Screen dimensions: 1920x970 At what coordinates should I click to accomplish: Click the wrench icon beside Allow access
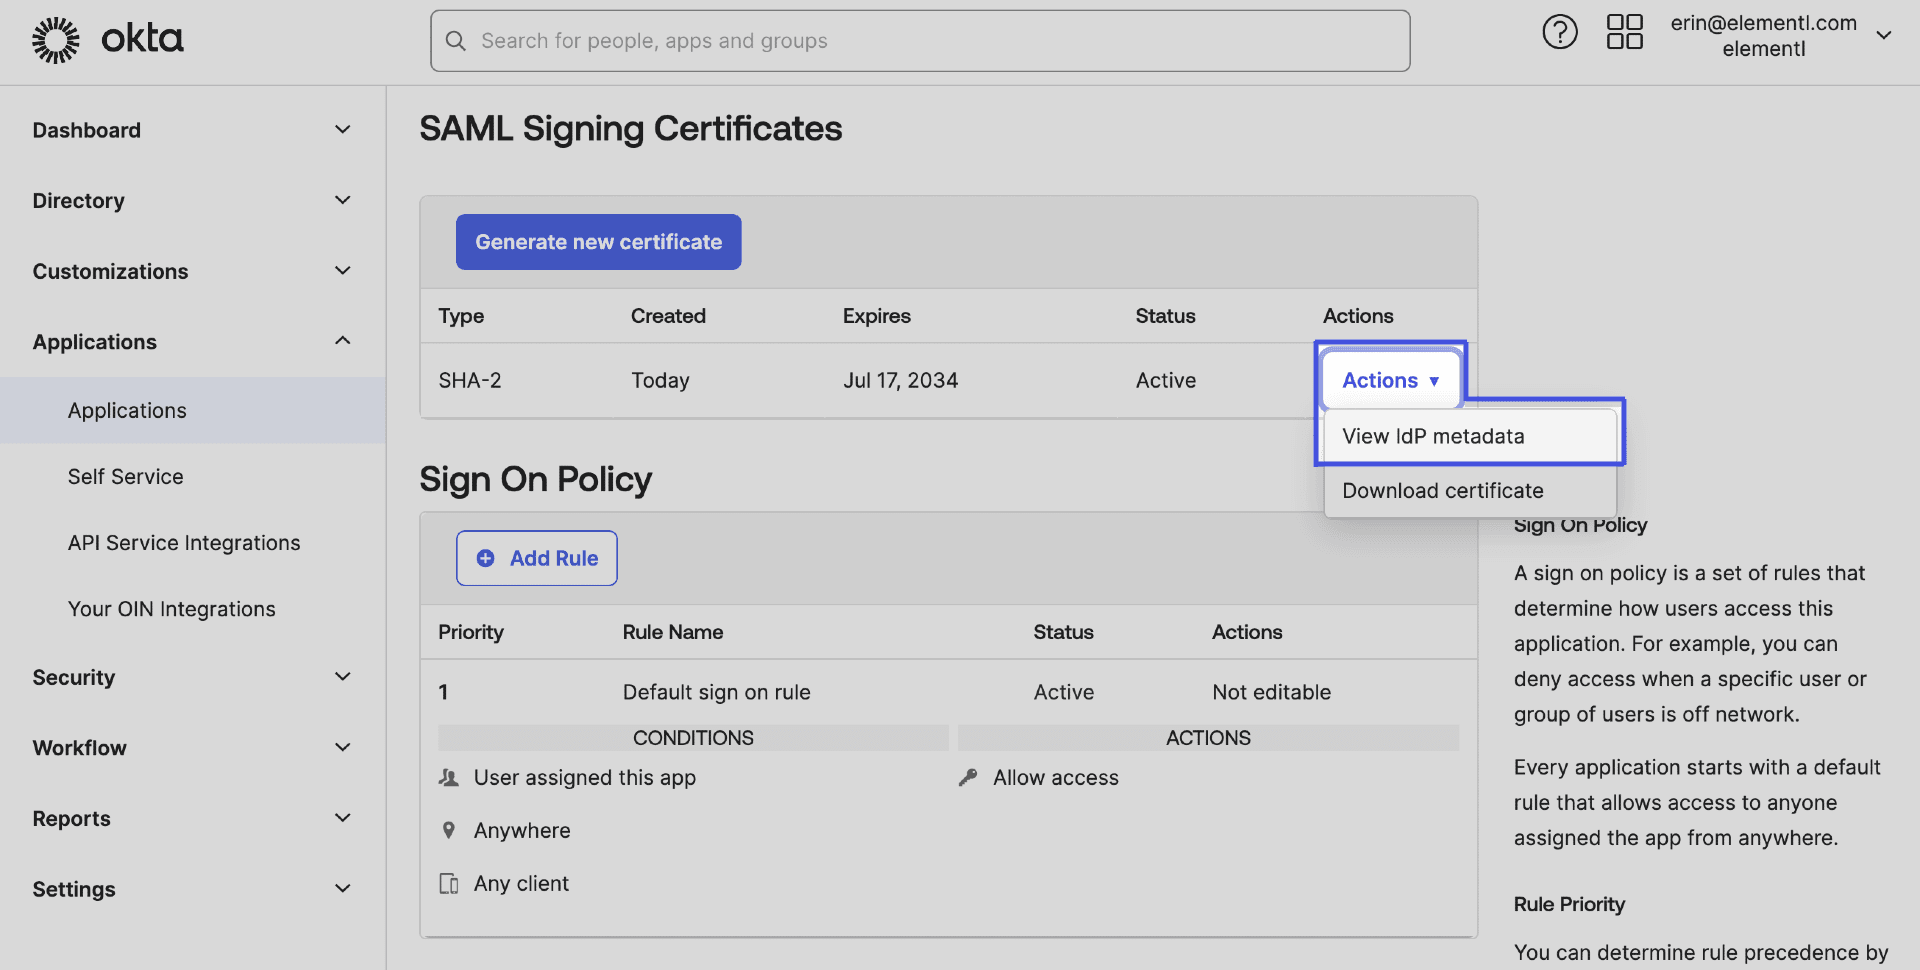(x=967, y=777)
